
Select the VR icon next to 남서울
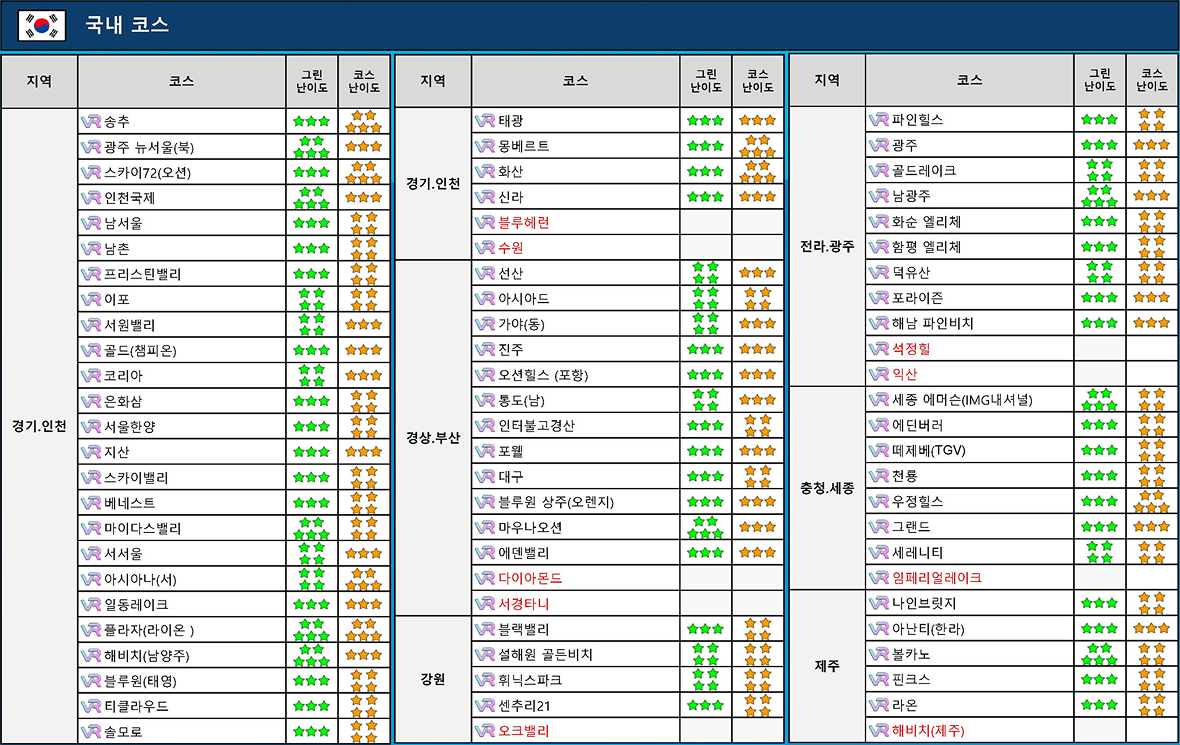91,224
